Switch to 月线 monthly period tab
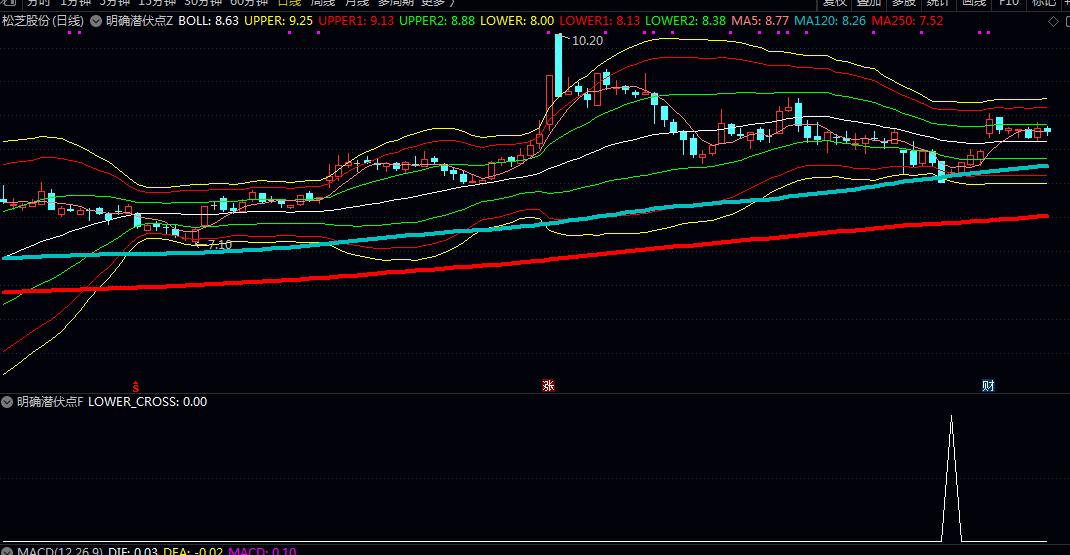Viewport: 1070px width, 555px height. (x=357, y=3)
